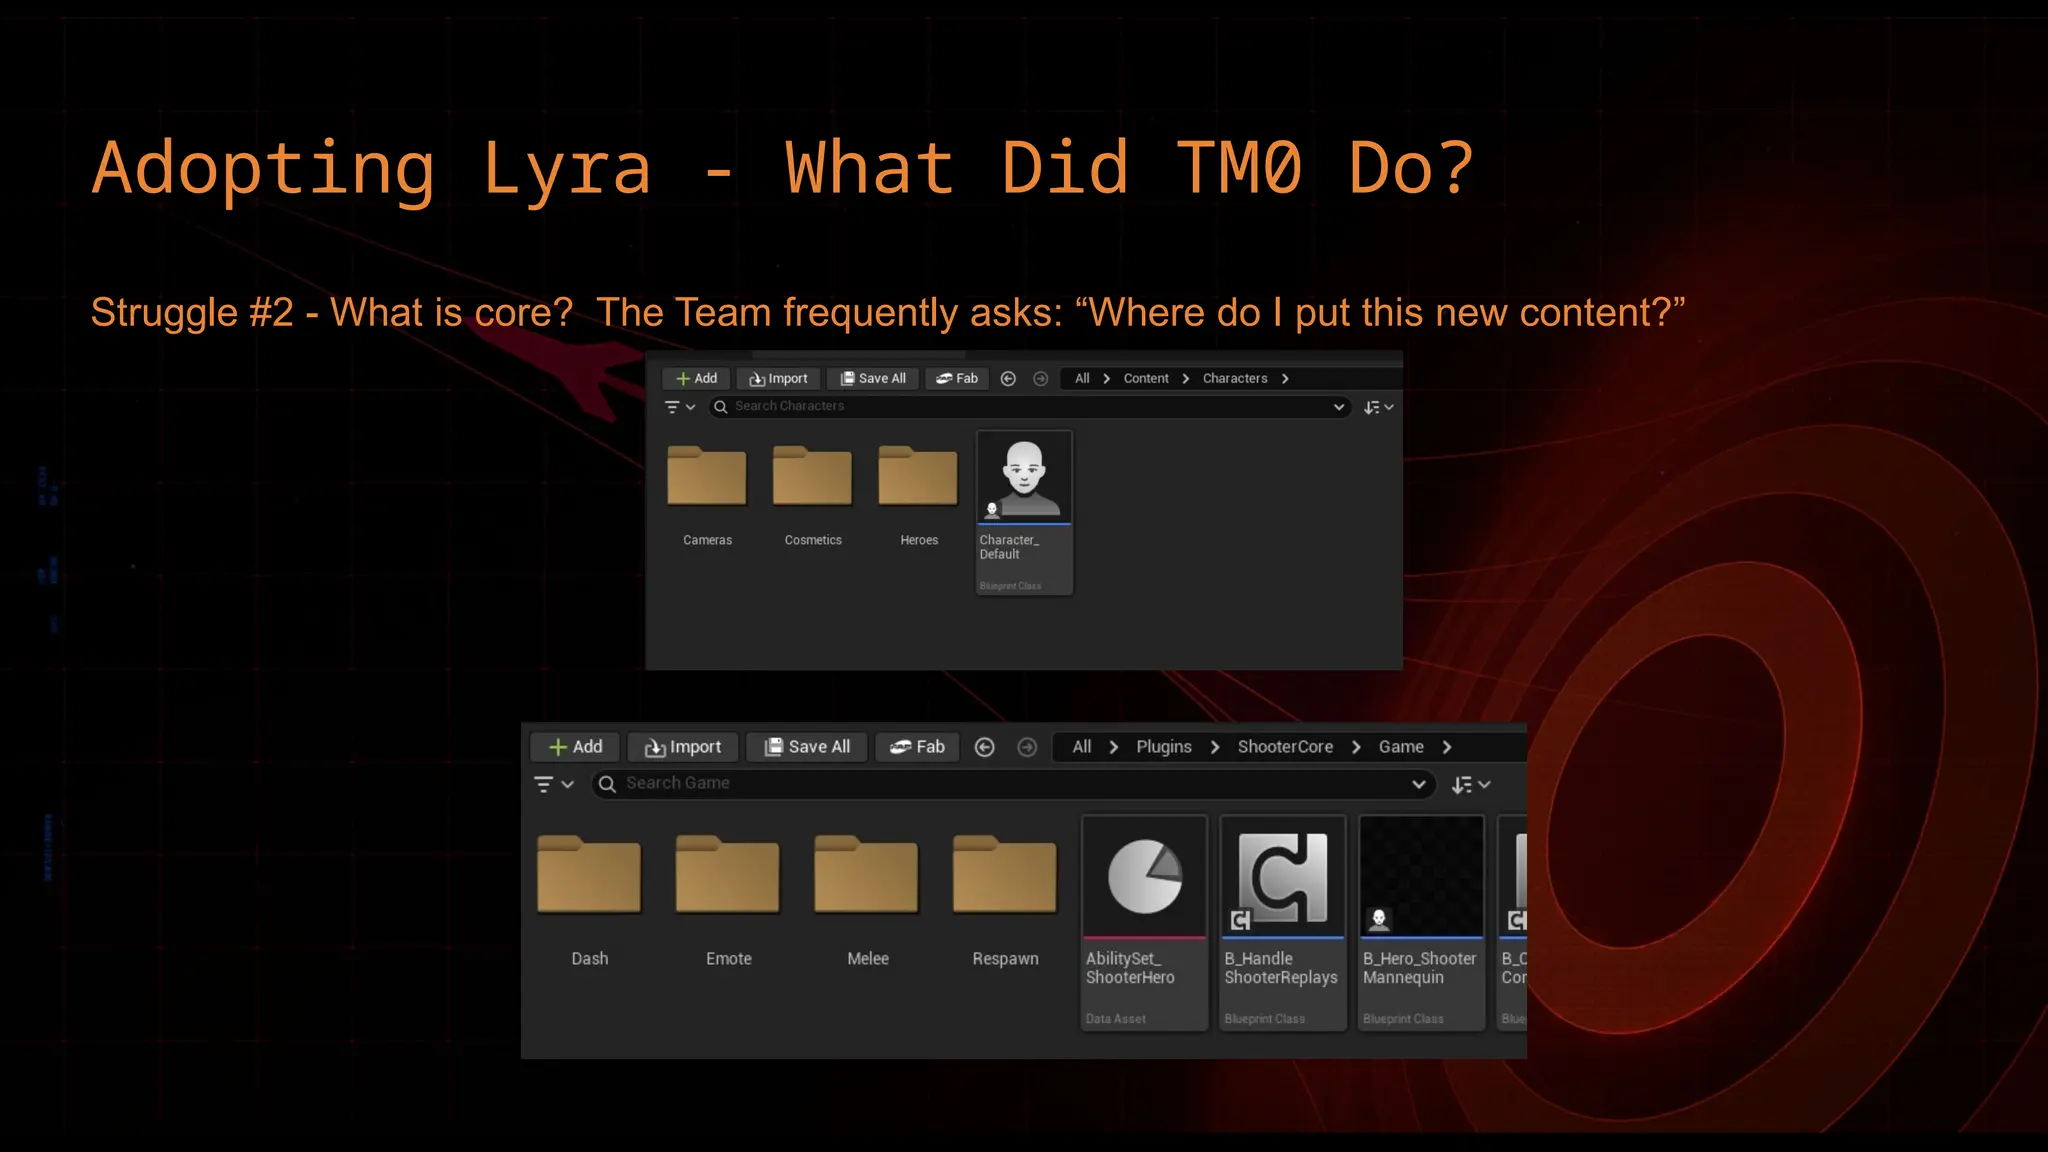Viewport: 2048px width, 1152px height.
Task: Click Save All in ShooterCore Game browser
Action: 807,747
